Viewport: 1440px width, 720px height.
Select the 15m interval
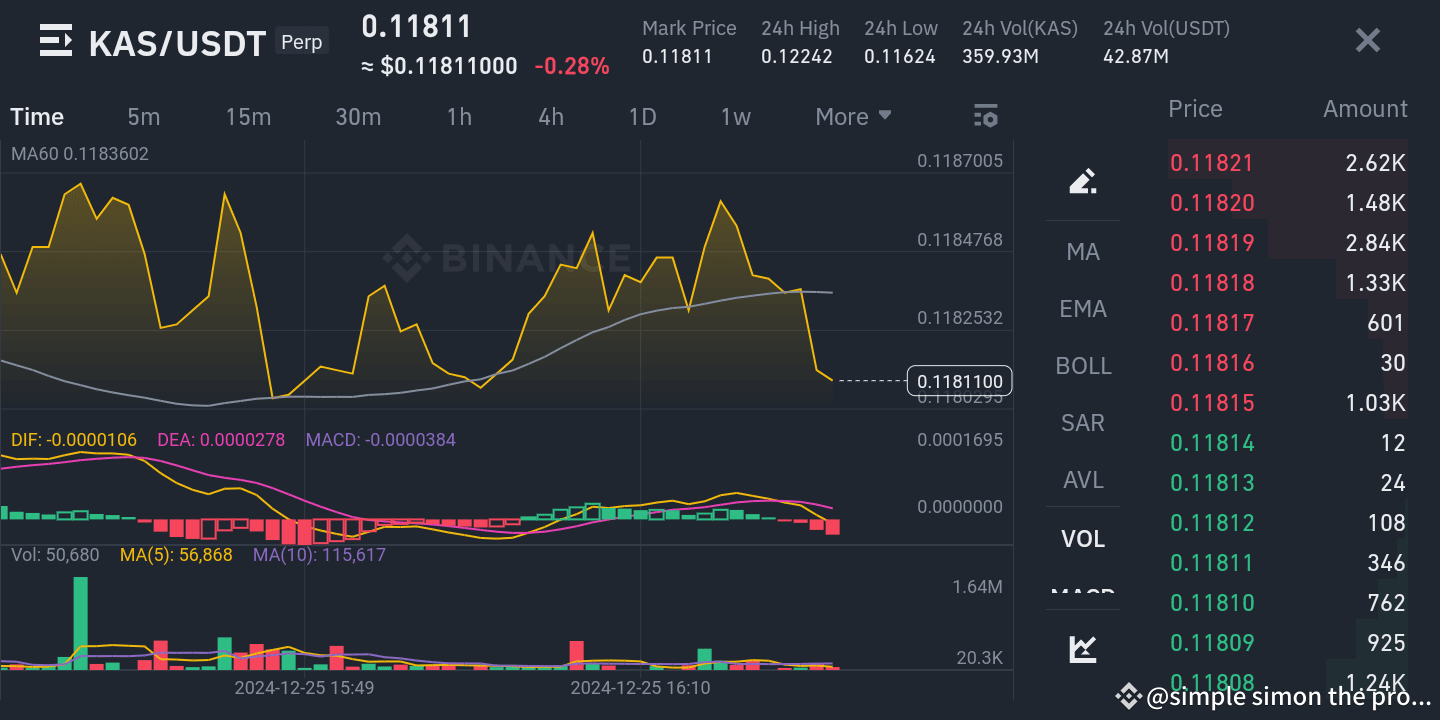pyautogui.click(x=248, y=116)
